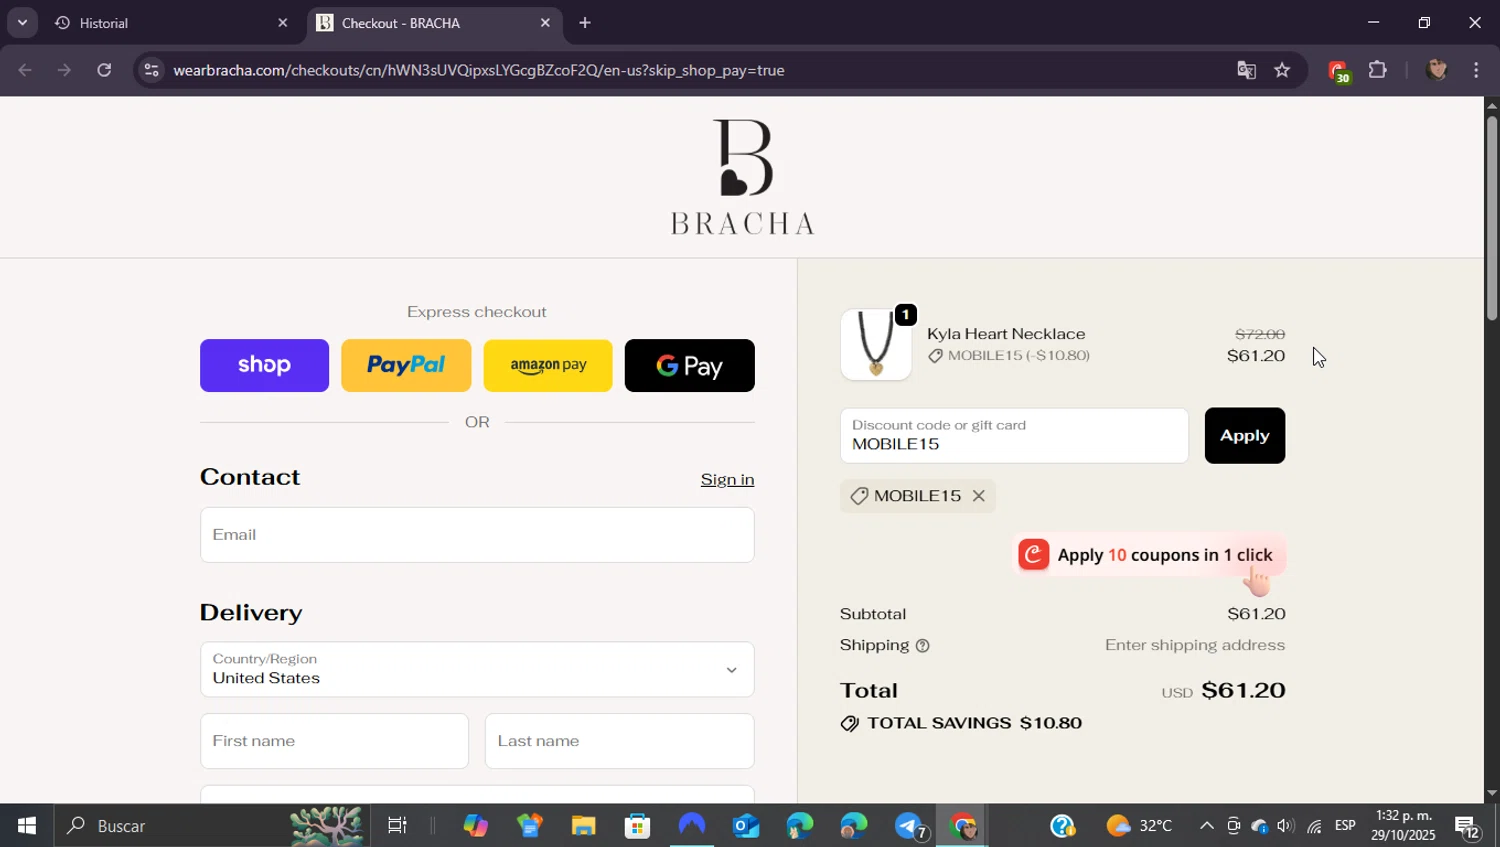This screenshot has height=847, width=1500.
Task: Open the Chrome three-dot menu
Action: point(1477,70)
